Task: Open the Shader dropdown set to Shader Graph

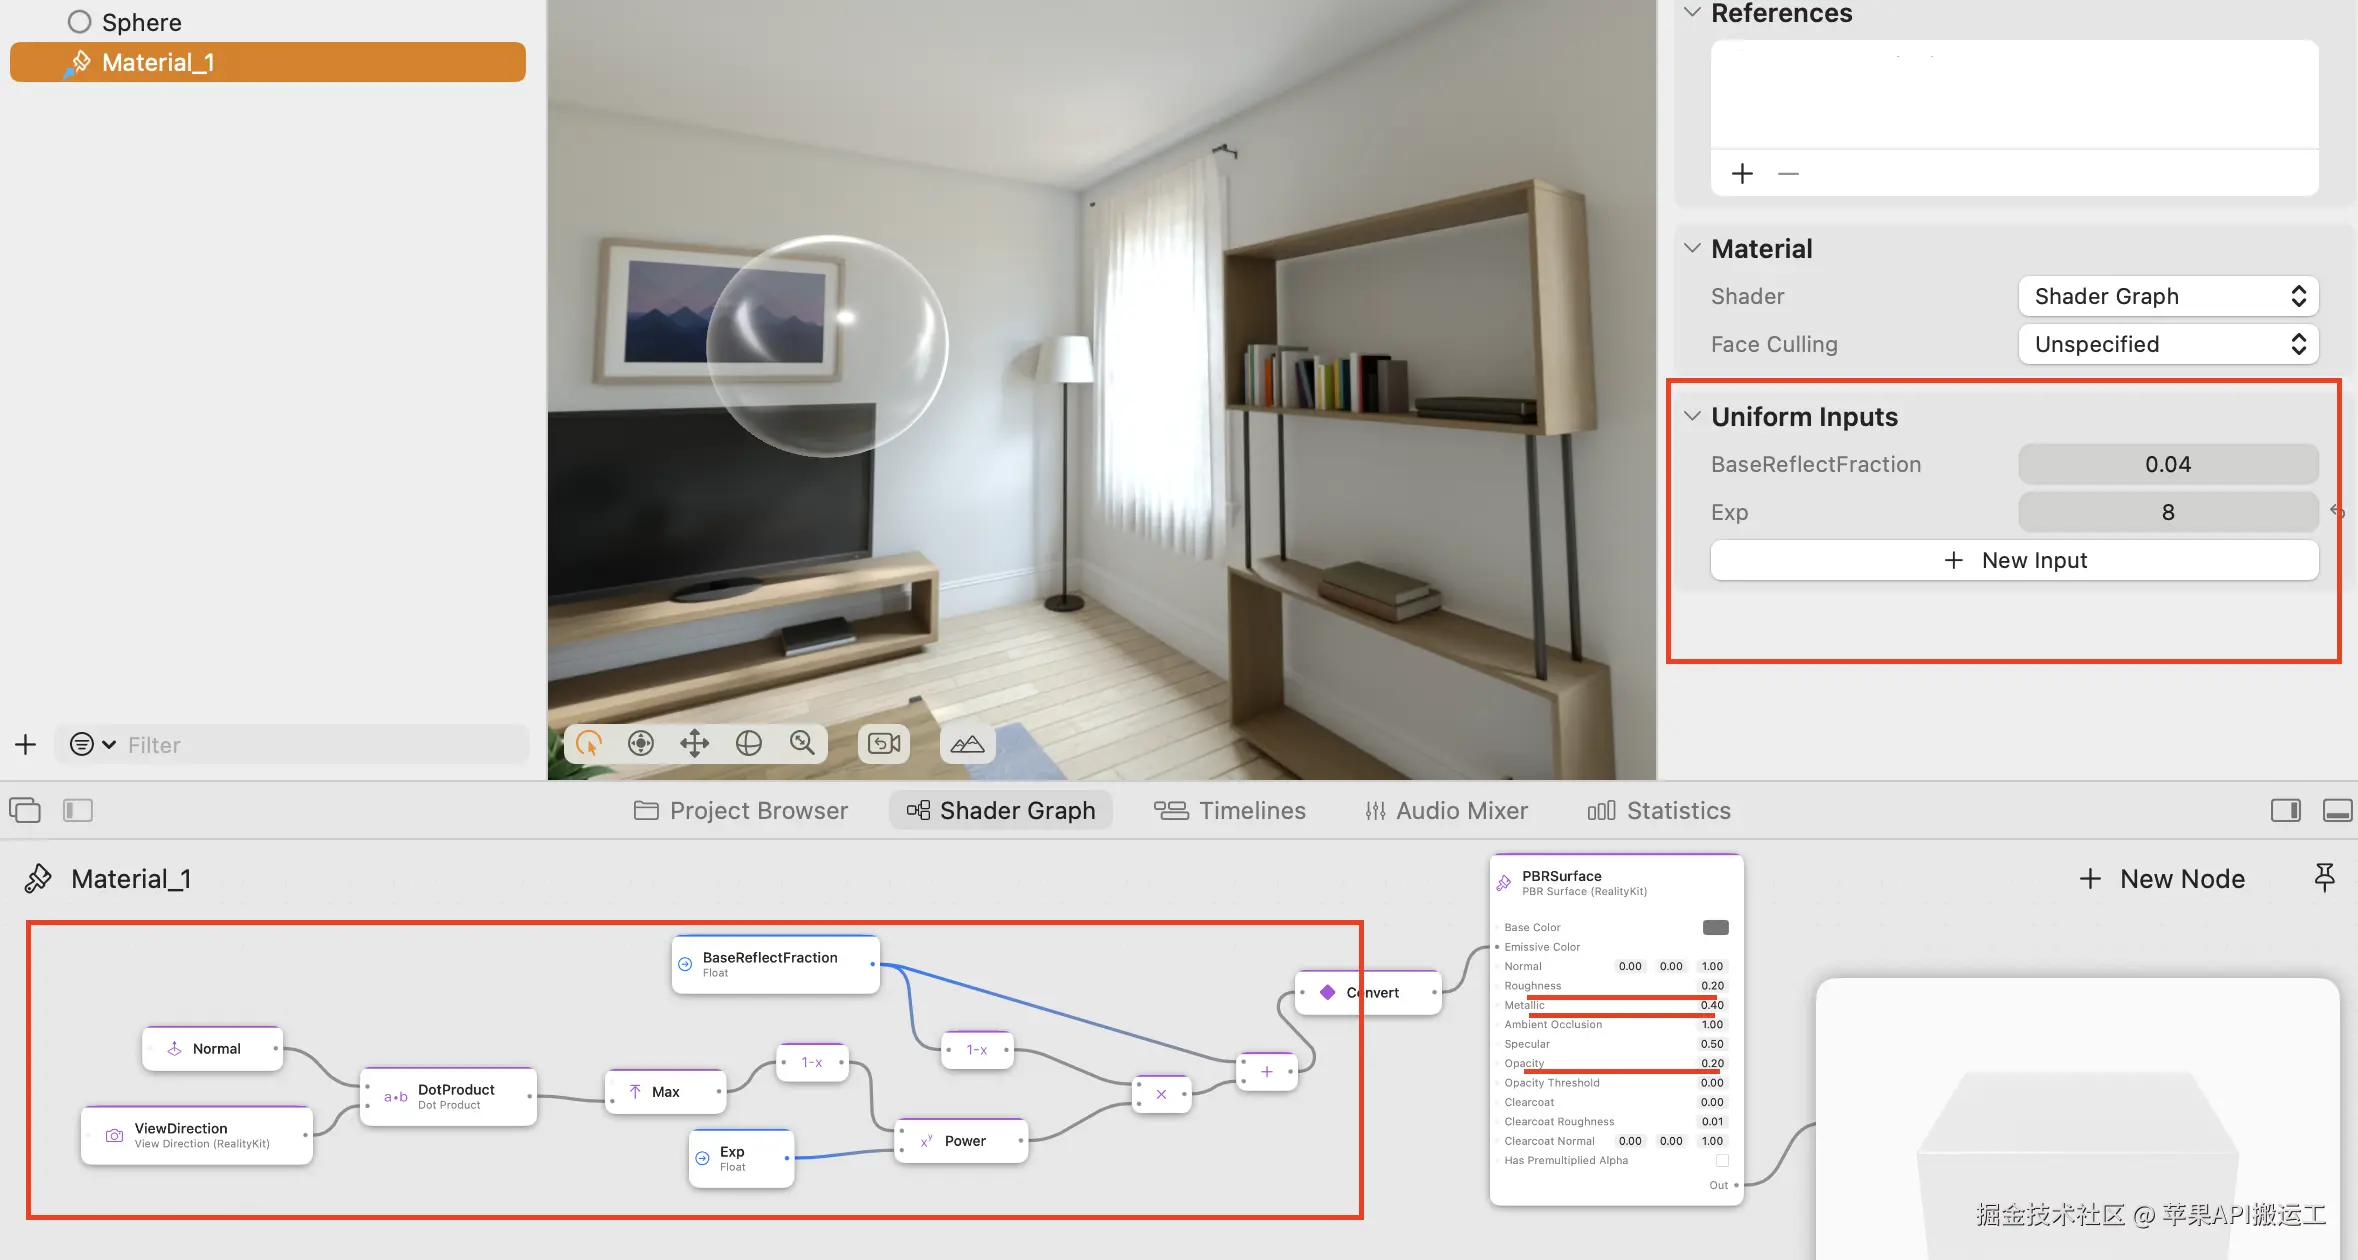Action: 2168,296
